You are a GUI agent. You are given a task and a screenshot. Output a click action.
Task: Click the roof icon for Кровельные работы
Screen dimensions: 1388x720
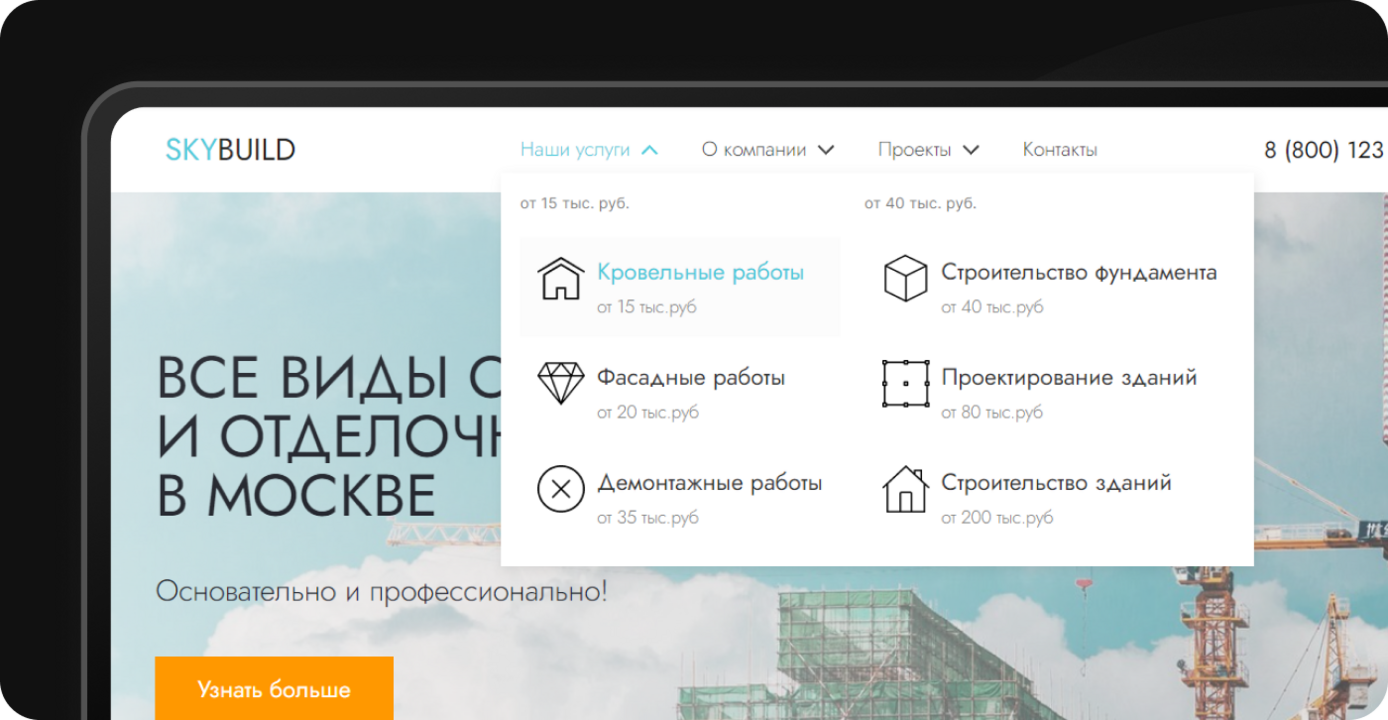click(x=561, y=278)
